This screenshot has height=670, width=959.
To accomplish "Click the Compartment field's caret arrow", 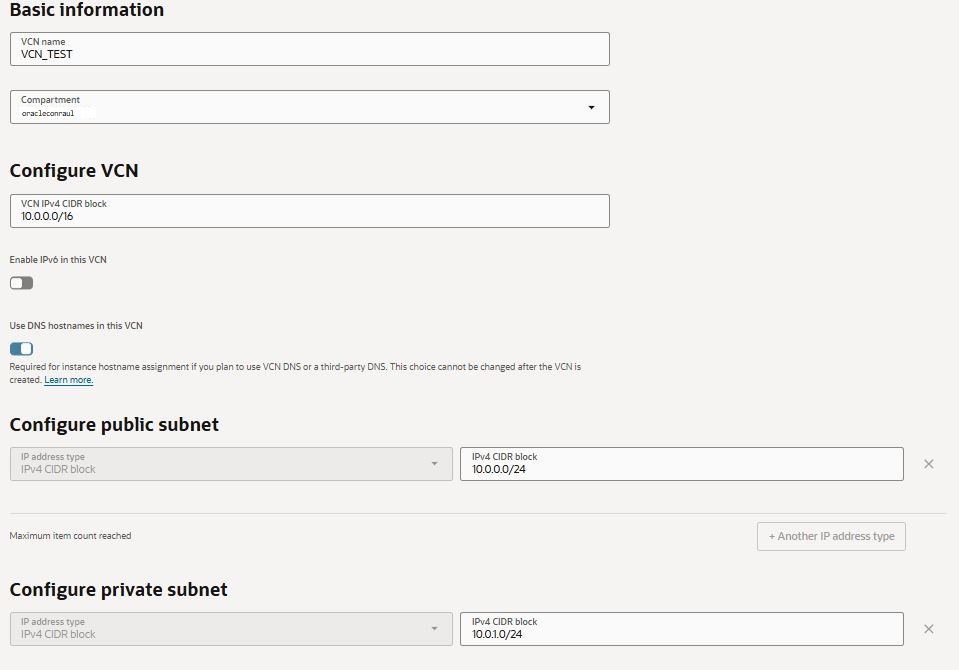I will point(591,107).
